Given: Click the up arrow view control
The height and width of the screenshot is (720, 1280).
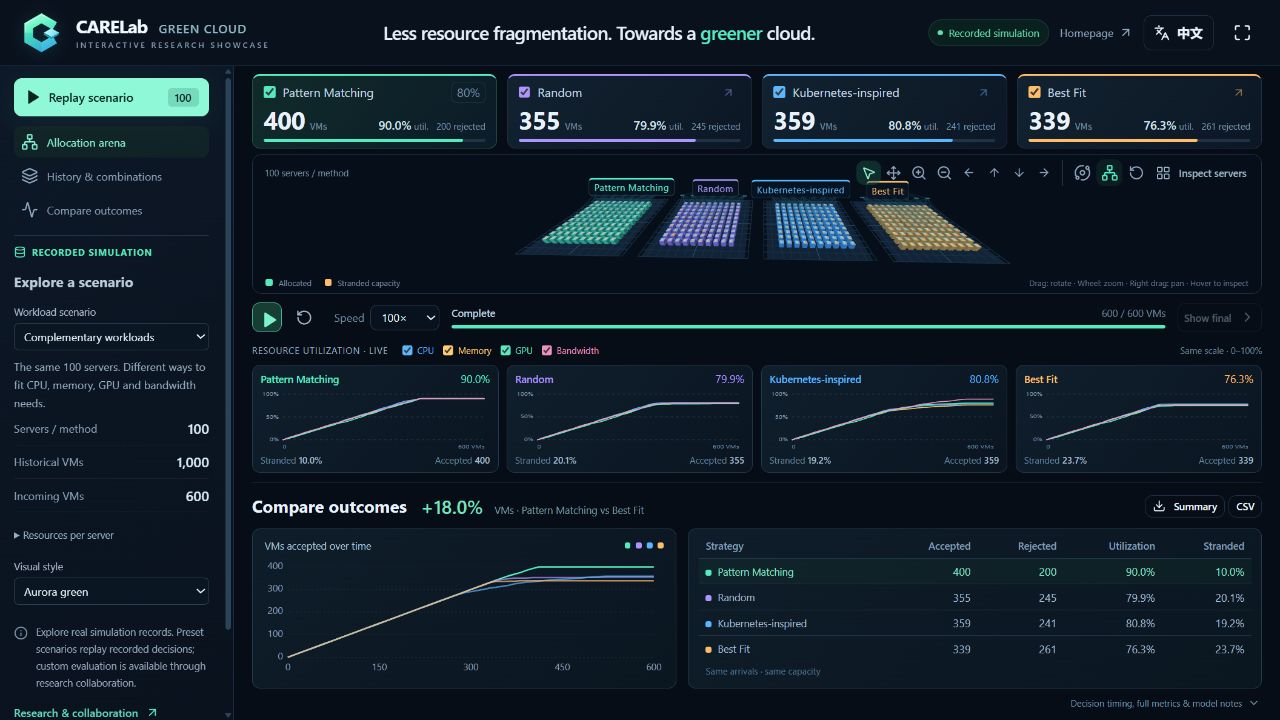Looking at the screenshot, I should 994,173.
